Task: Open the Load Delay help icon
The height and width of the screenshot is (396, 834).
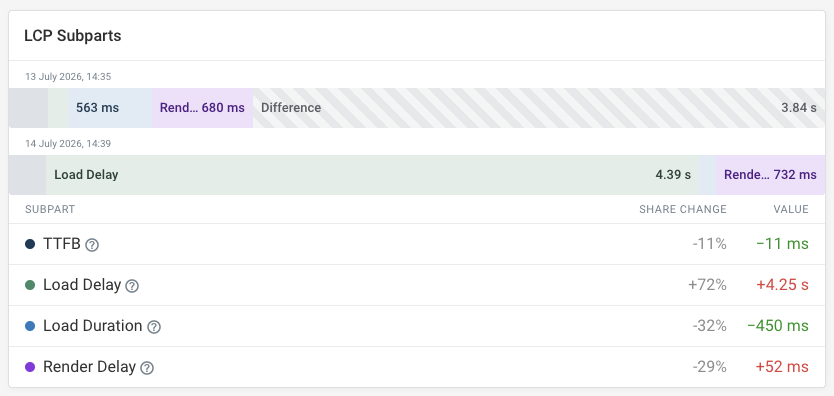Action: tap(132, 286)
